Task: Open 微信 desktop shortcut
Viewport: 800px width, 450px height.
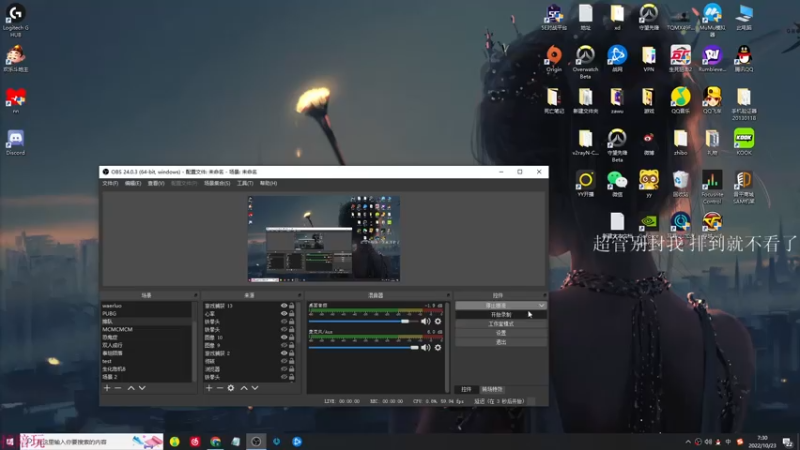Action: [x=617, y=184]
